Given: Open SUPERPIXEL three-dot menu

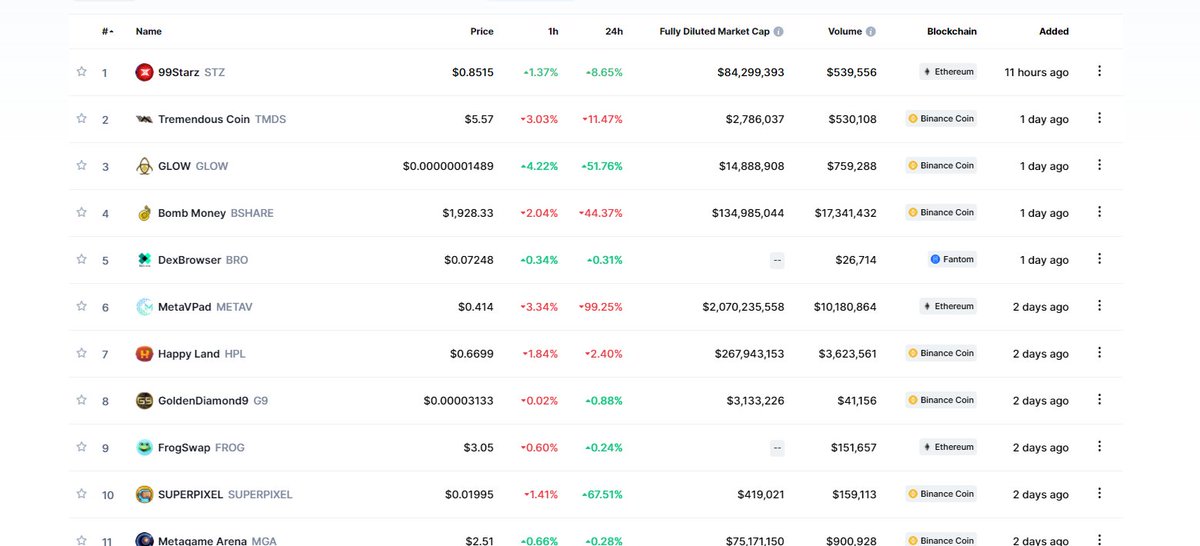Looking at the screenshot, I should pyautogui.click(x=1099, y=494).
